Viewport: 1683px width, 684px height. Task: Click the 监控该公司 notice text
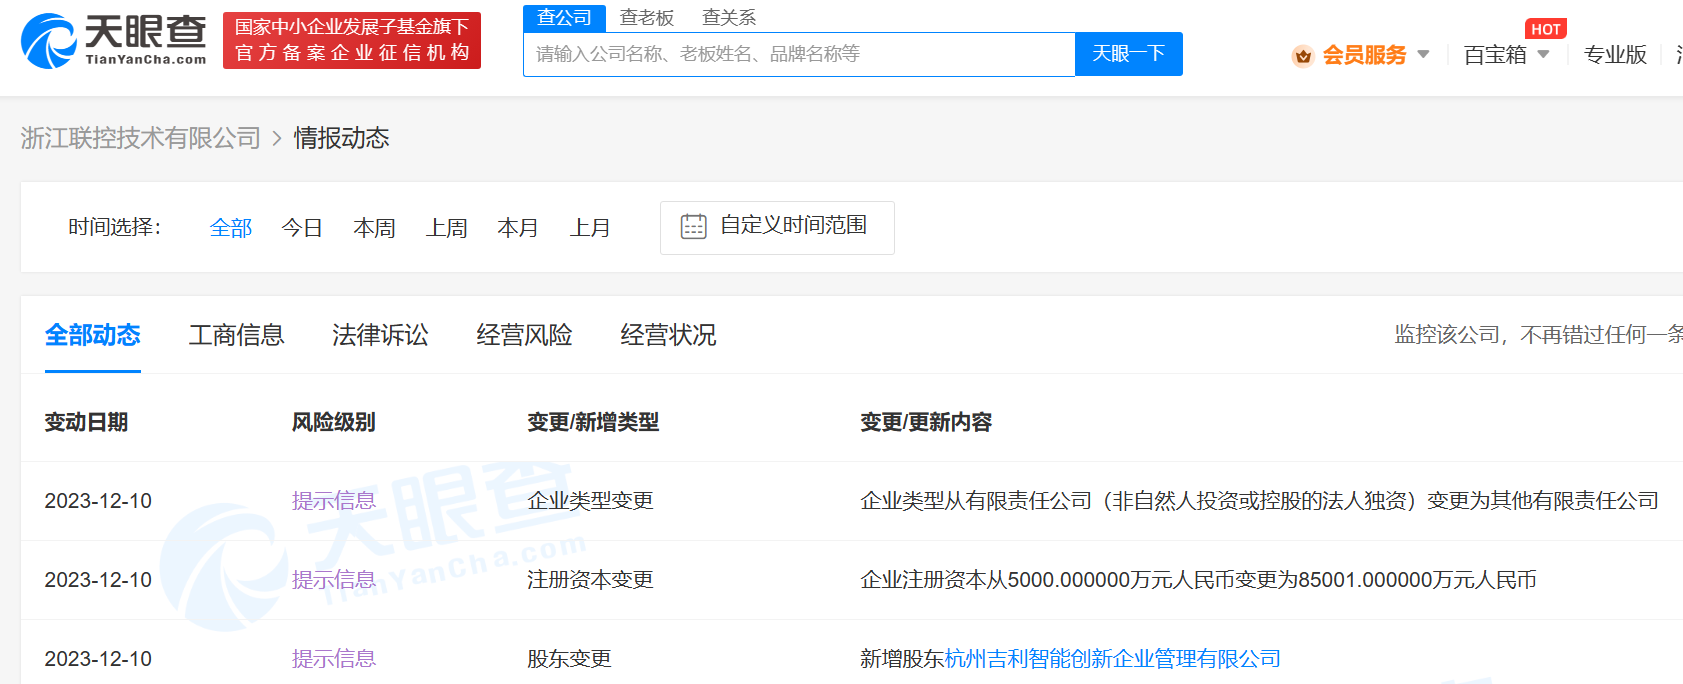coord(1539,335)
